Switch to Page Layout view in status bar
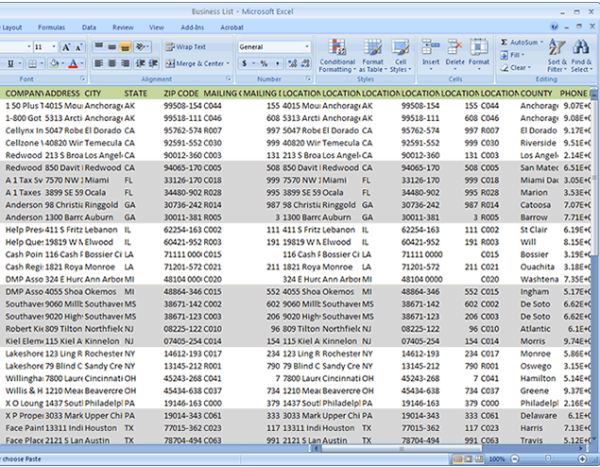Image resolution: width=600 pixels, height=467 pixels. 468,459
